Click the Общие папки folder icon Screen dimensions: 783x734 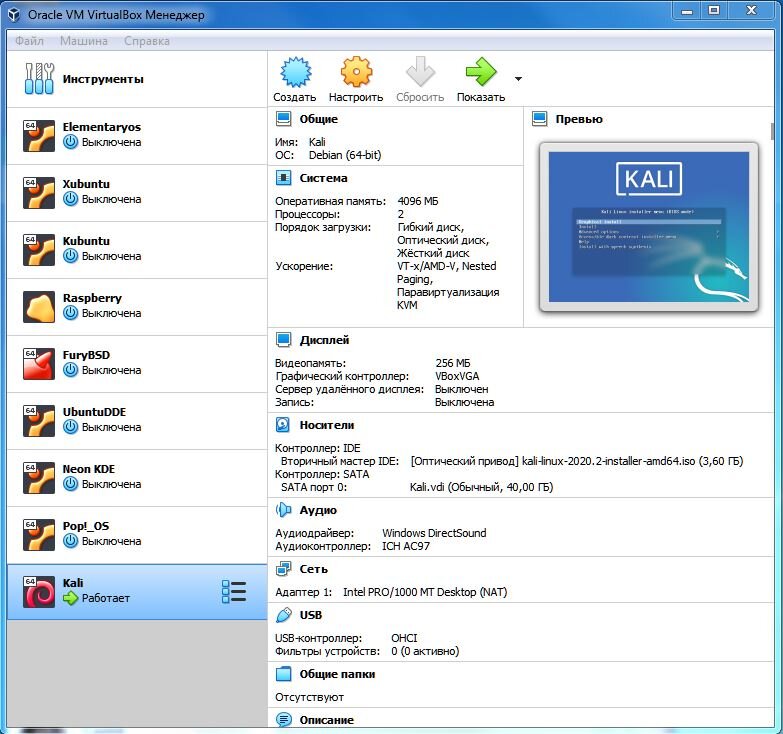pos(283,674)
